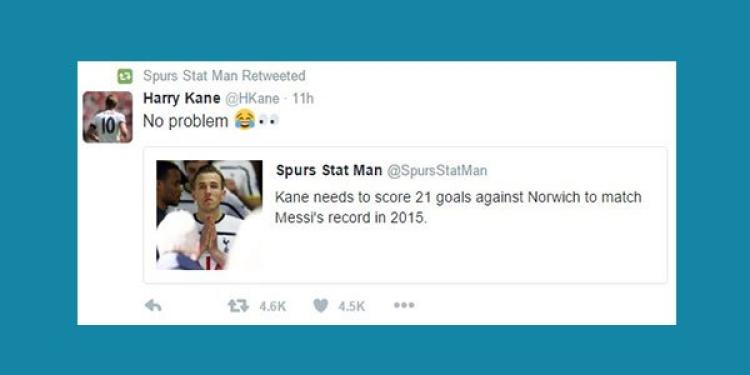Open Spurs Stat Man Retweeted link
The image size is (750, 375).
coord(224,76)
